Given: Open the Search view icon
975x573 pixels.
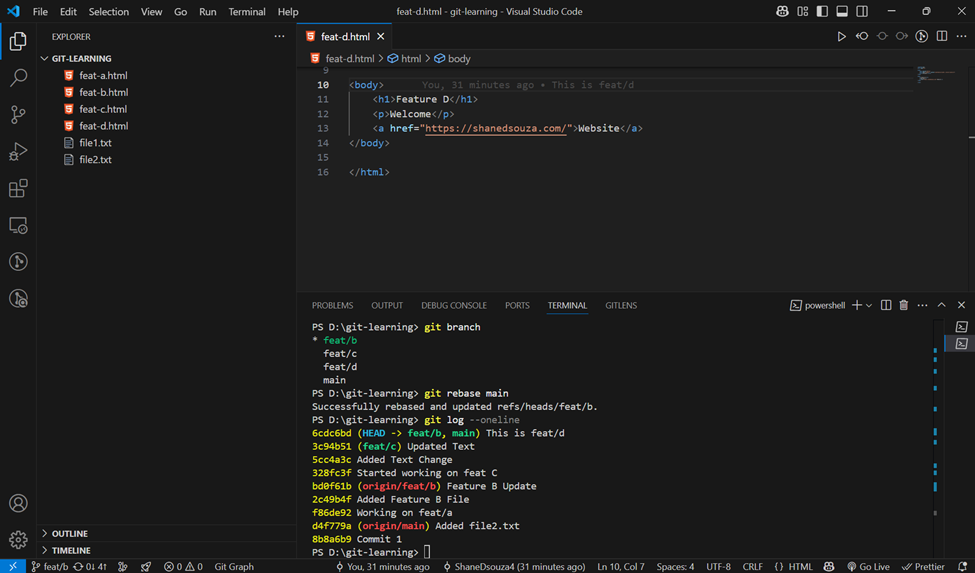Looking at the screenshot, I should (x=18, y=78).
